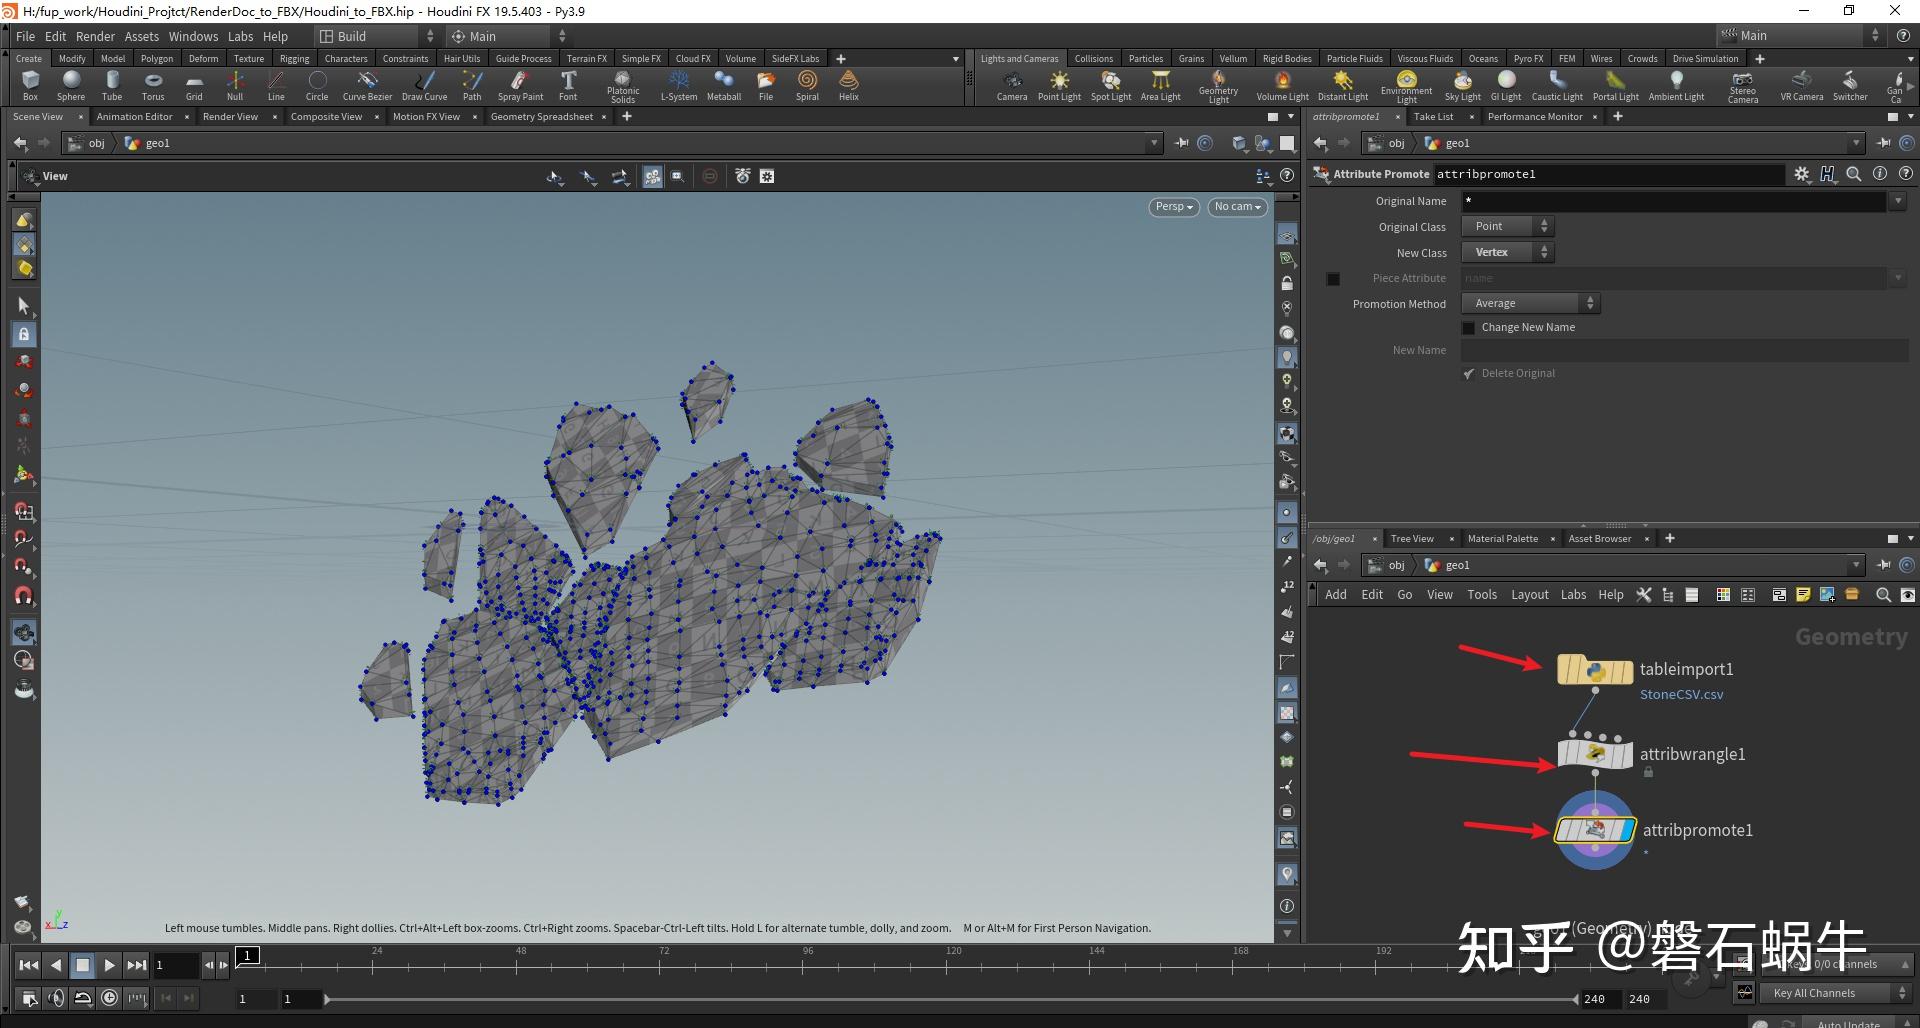Click frame 96 on the timeline slider

805,965
